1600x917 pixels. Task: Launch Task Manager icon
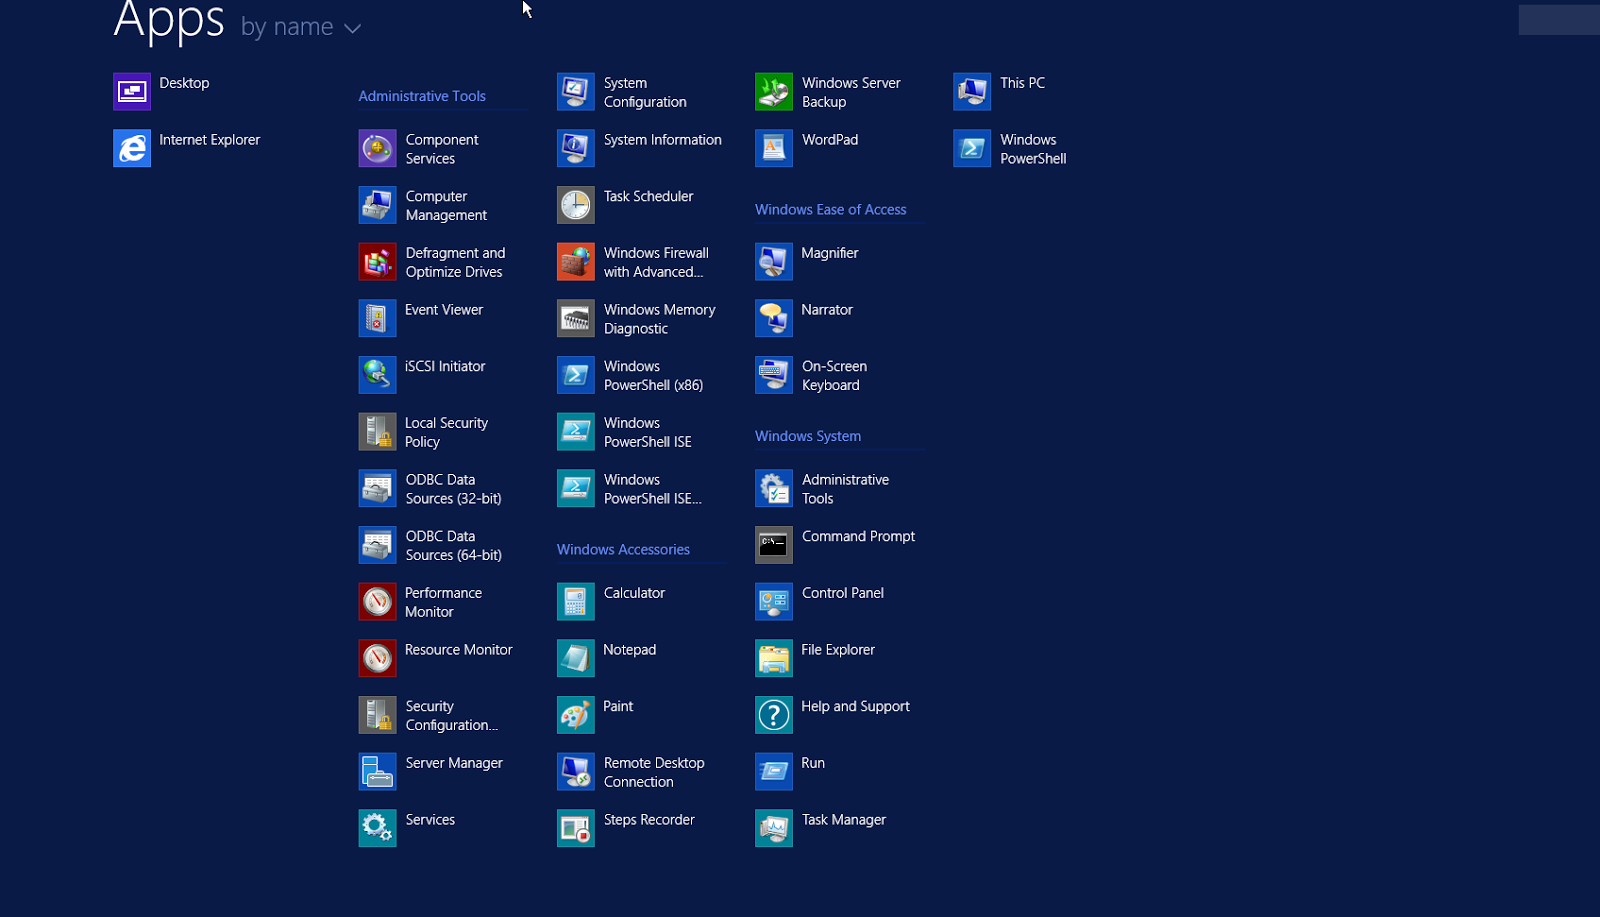(x=774, y=829)
